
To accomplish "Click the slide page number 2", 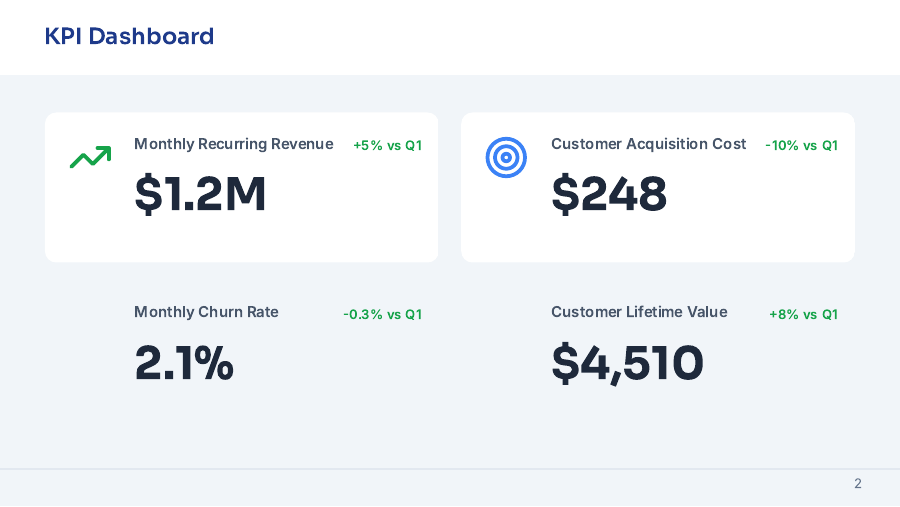I will click(x=857, y=484).
